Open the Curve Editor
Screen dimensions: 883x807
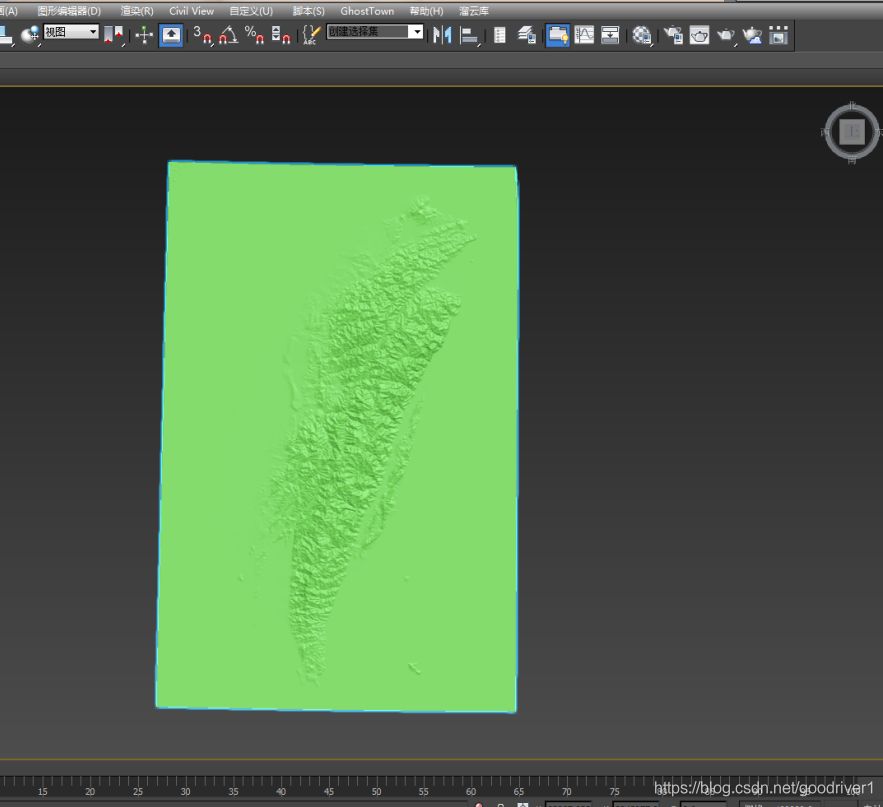coord(584,35)
